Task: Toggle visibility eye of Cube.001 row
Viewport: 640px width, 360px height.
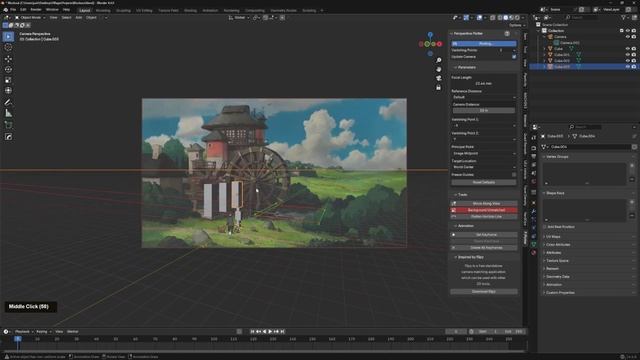Action: point(627,55)
